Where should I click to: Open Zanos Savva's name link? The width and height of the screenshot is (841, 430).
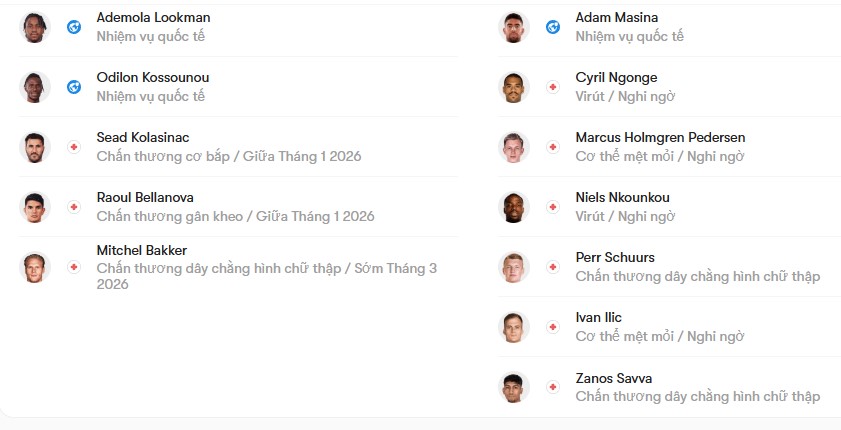614,379
